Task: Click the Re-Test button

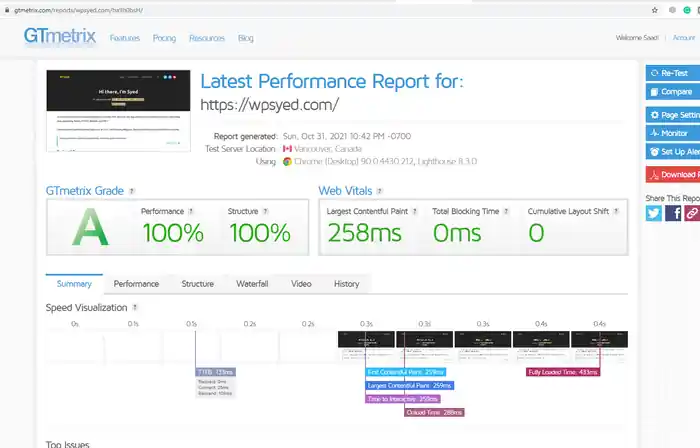Action: click(x=673, y=73)
